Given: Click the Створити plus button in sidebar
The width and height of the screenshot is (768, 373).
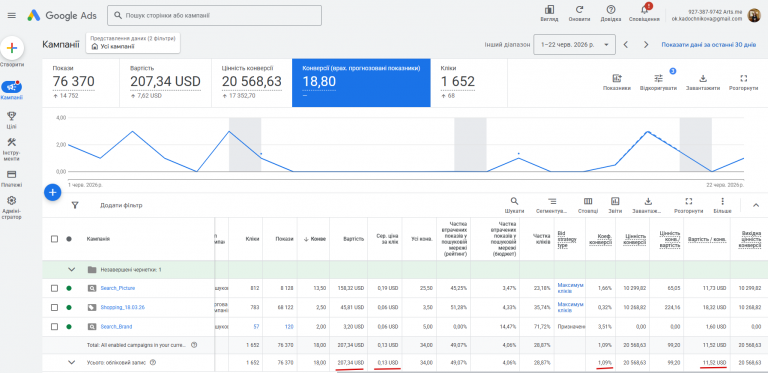Looking at the screenshot, I should (12, 48).
